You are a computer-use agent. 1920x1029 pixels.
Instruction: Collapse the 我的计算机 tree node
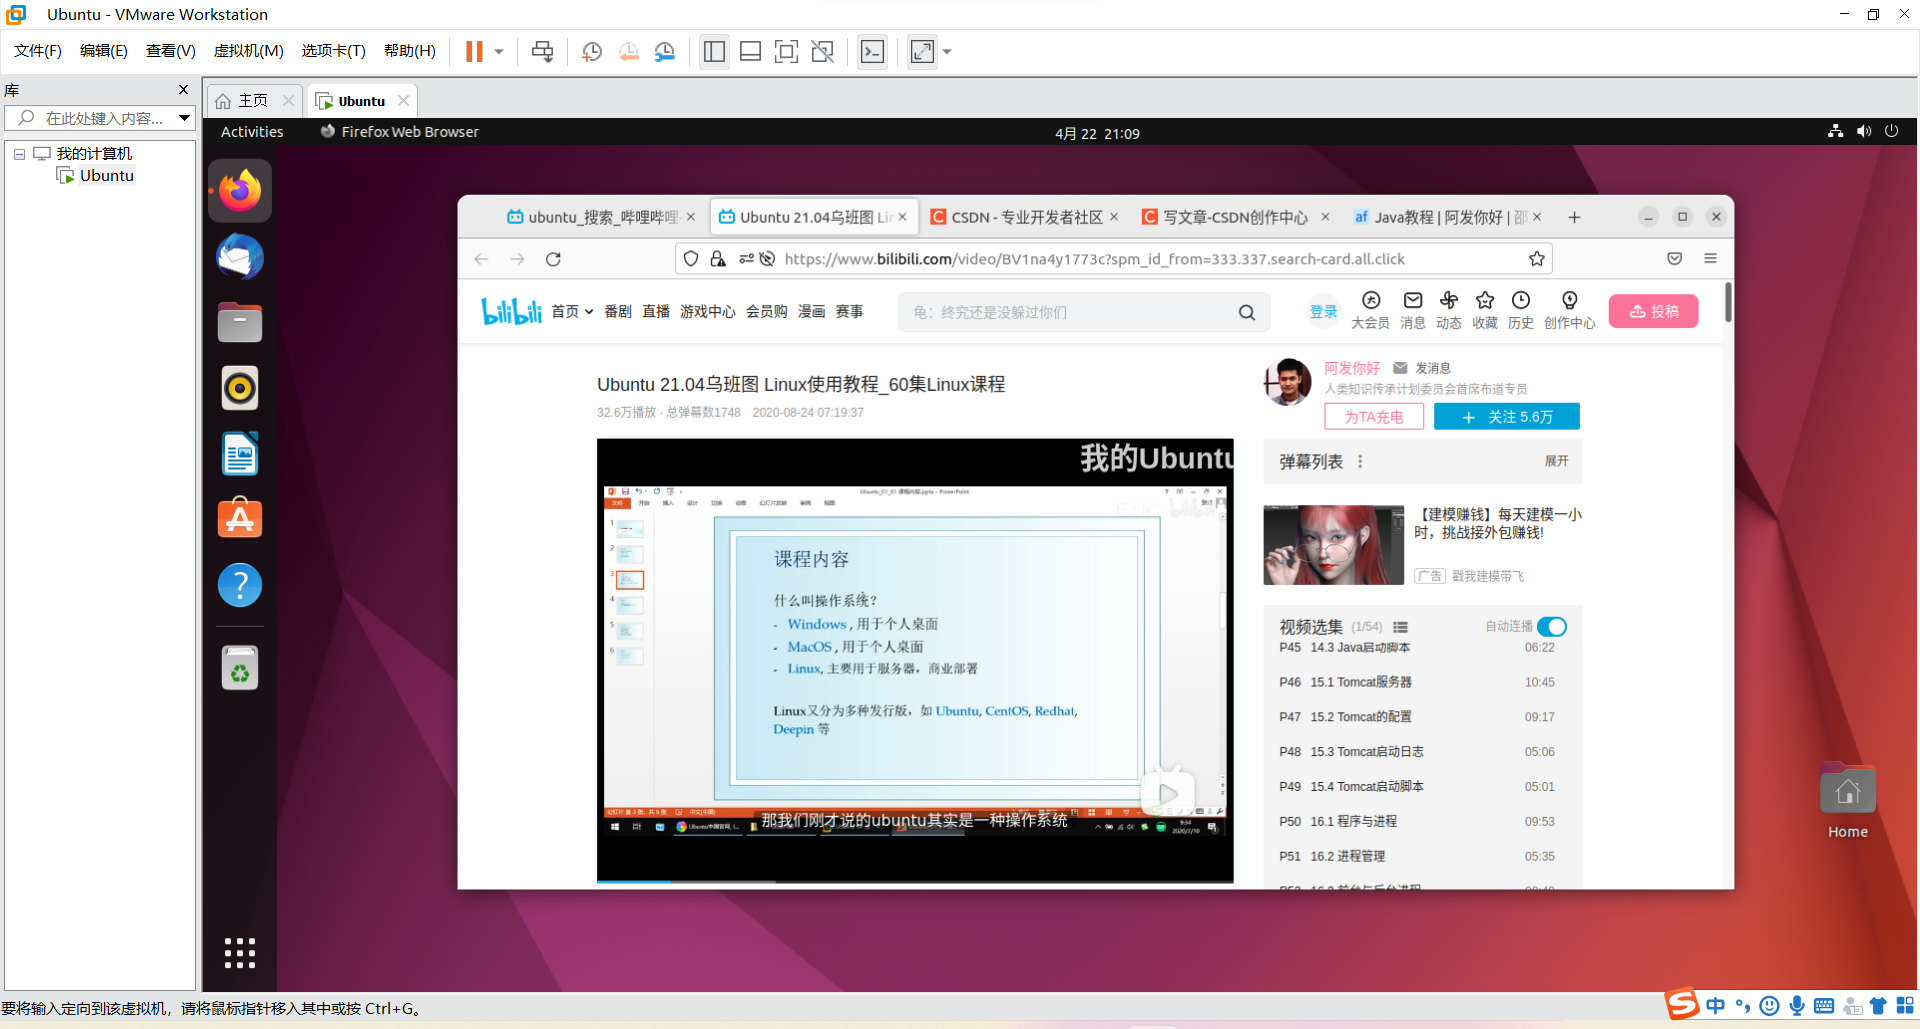pos(19,154)
